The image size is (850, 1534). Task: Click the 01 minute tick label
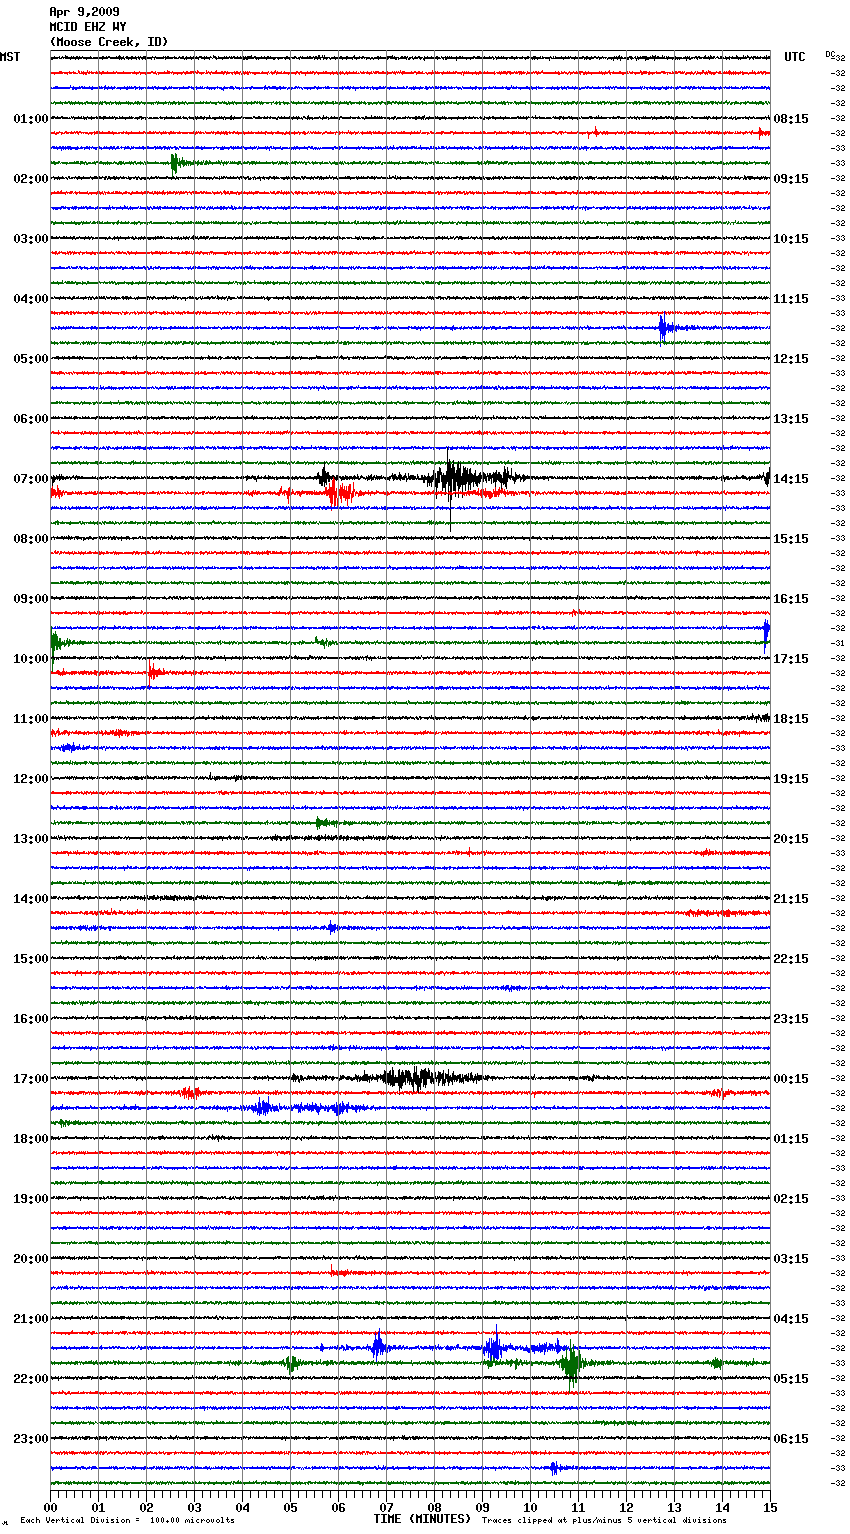[98, 1507]
